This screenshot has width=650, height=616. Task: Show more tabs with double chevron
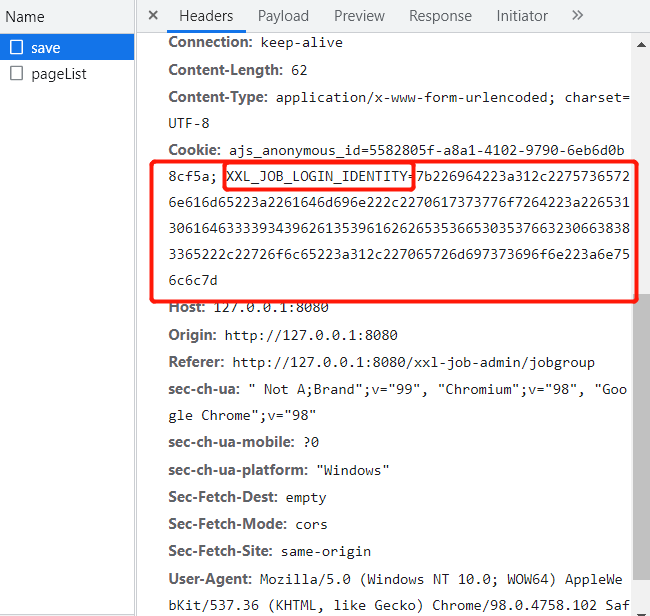tap(577, 16)
